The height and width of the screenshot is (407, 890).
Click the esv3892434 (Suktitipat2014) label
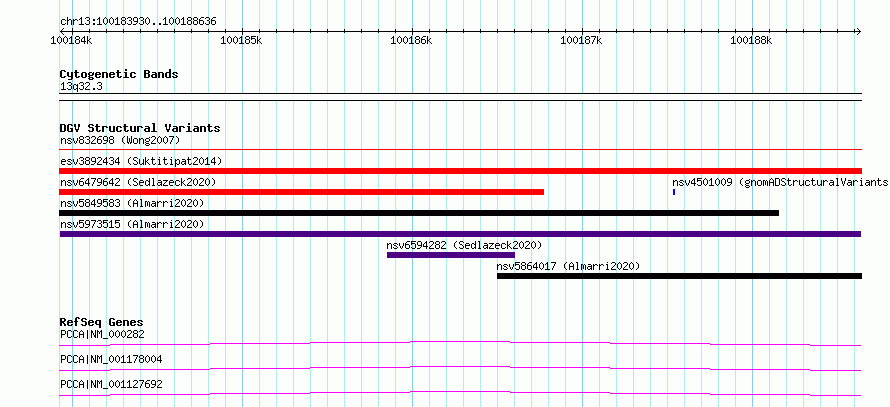pyautogui.click(x=141, y=161)
